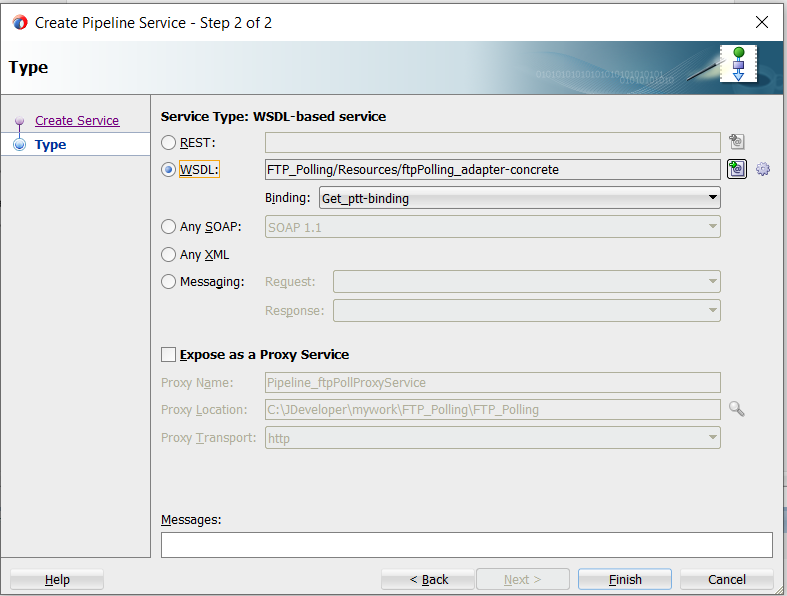Open the Binding dropdown Get_ptt-binding
Viewport: 787px width, 596px height.
click(519, 198)
